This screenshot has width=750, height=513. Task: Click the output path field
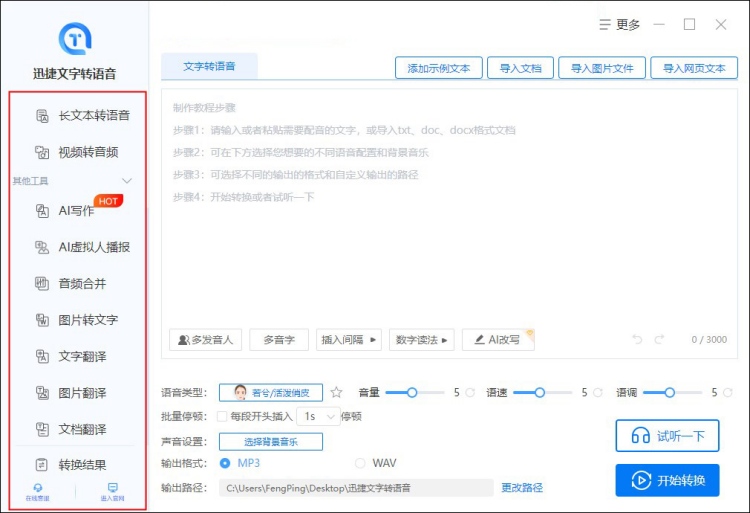(x=356, y=488)
